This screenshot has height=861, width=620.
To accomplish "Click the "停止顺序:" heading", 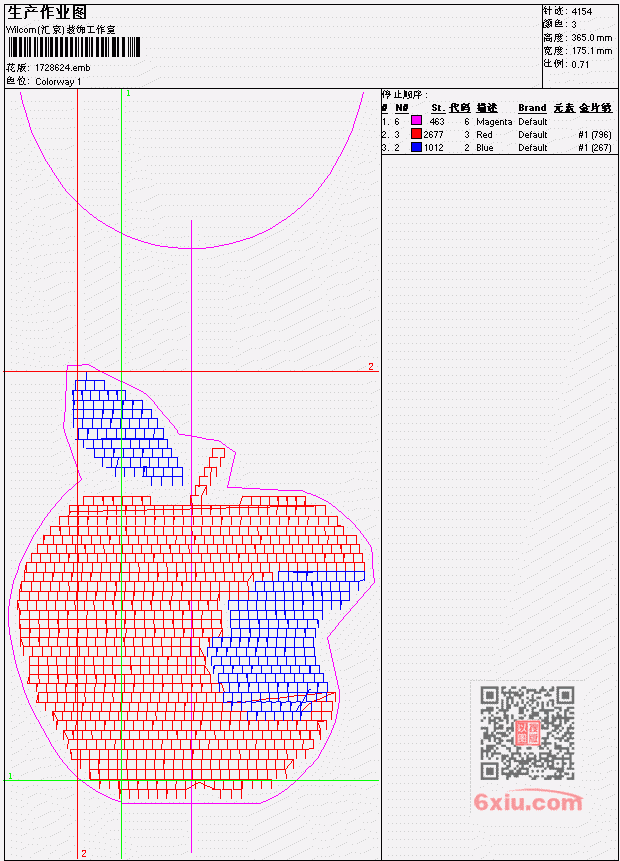I will [x=405, y=94].
